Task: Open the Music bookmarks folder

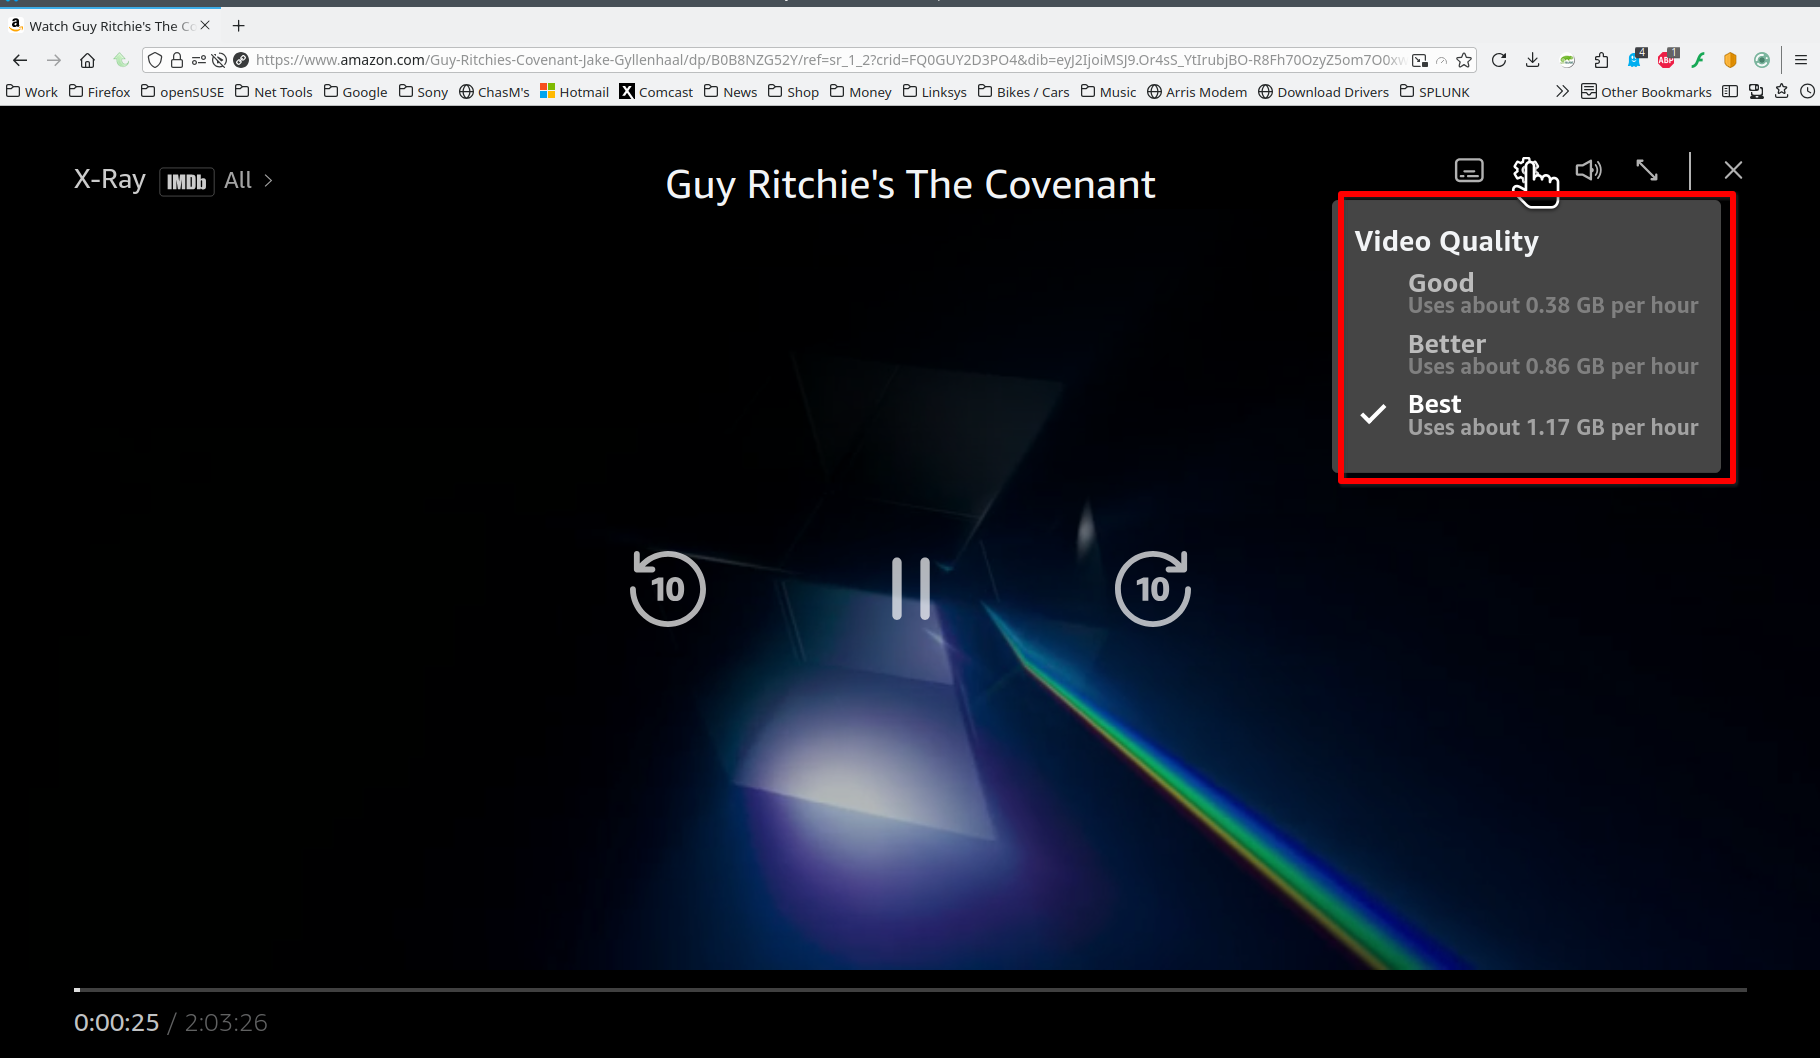Action: pyautogui.click(x=1109, y=92)
